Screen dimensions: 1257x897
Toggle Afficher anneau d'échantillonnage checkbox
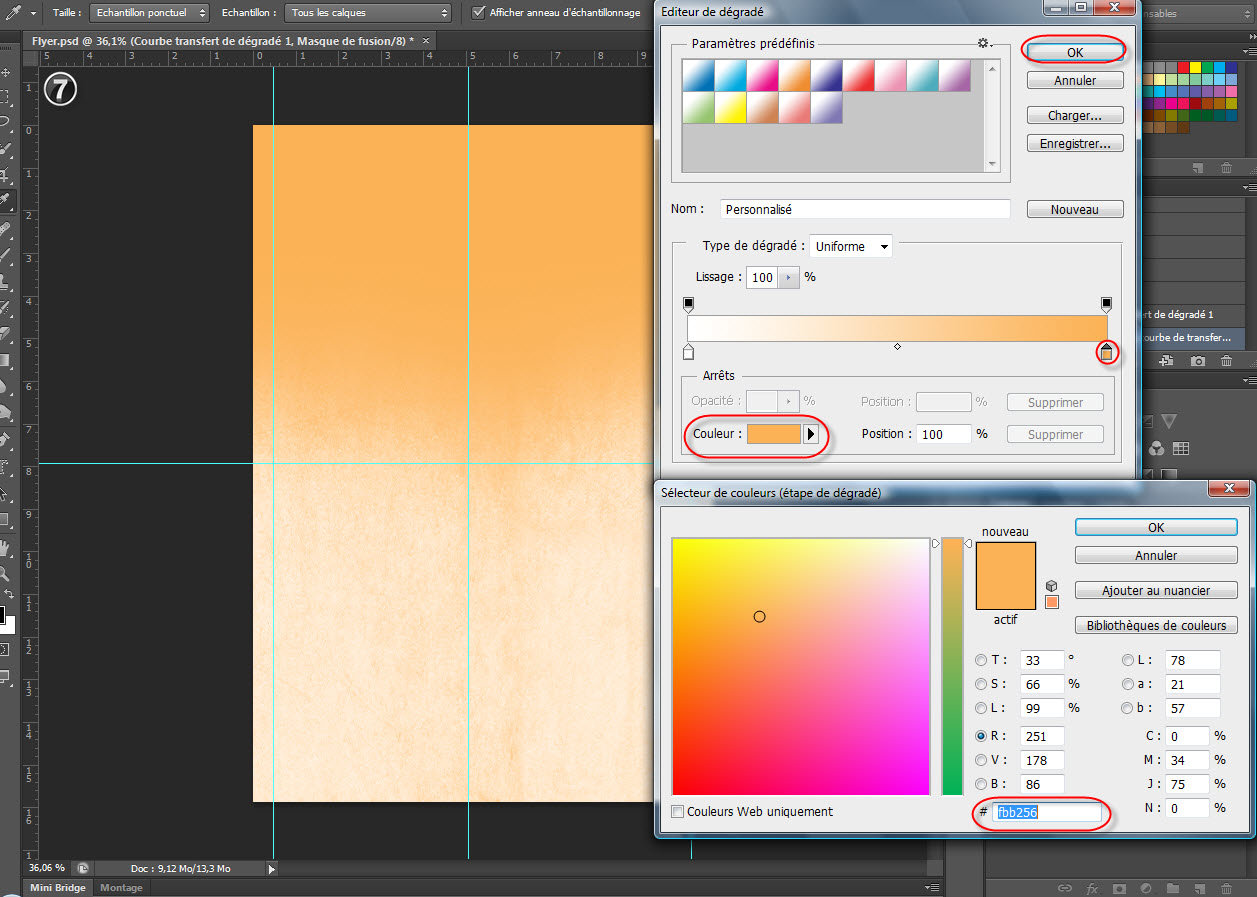pos(479,13)
